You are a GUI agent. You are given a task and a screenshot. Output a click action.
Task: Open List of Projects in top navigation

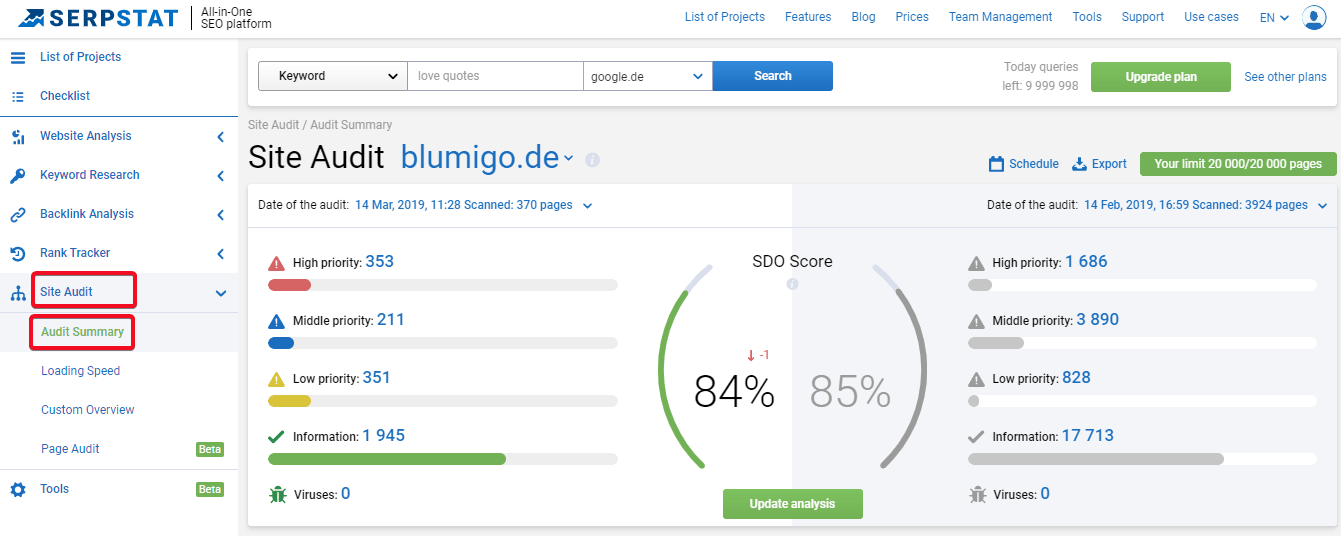[725, 17]
